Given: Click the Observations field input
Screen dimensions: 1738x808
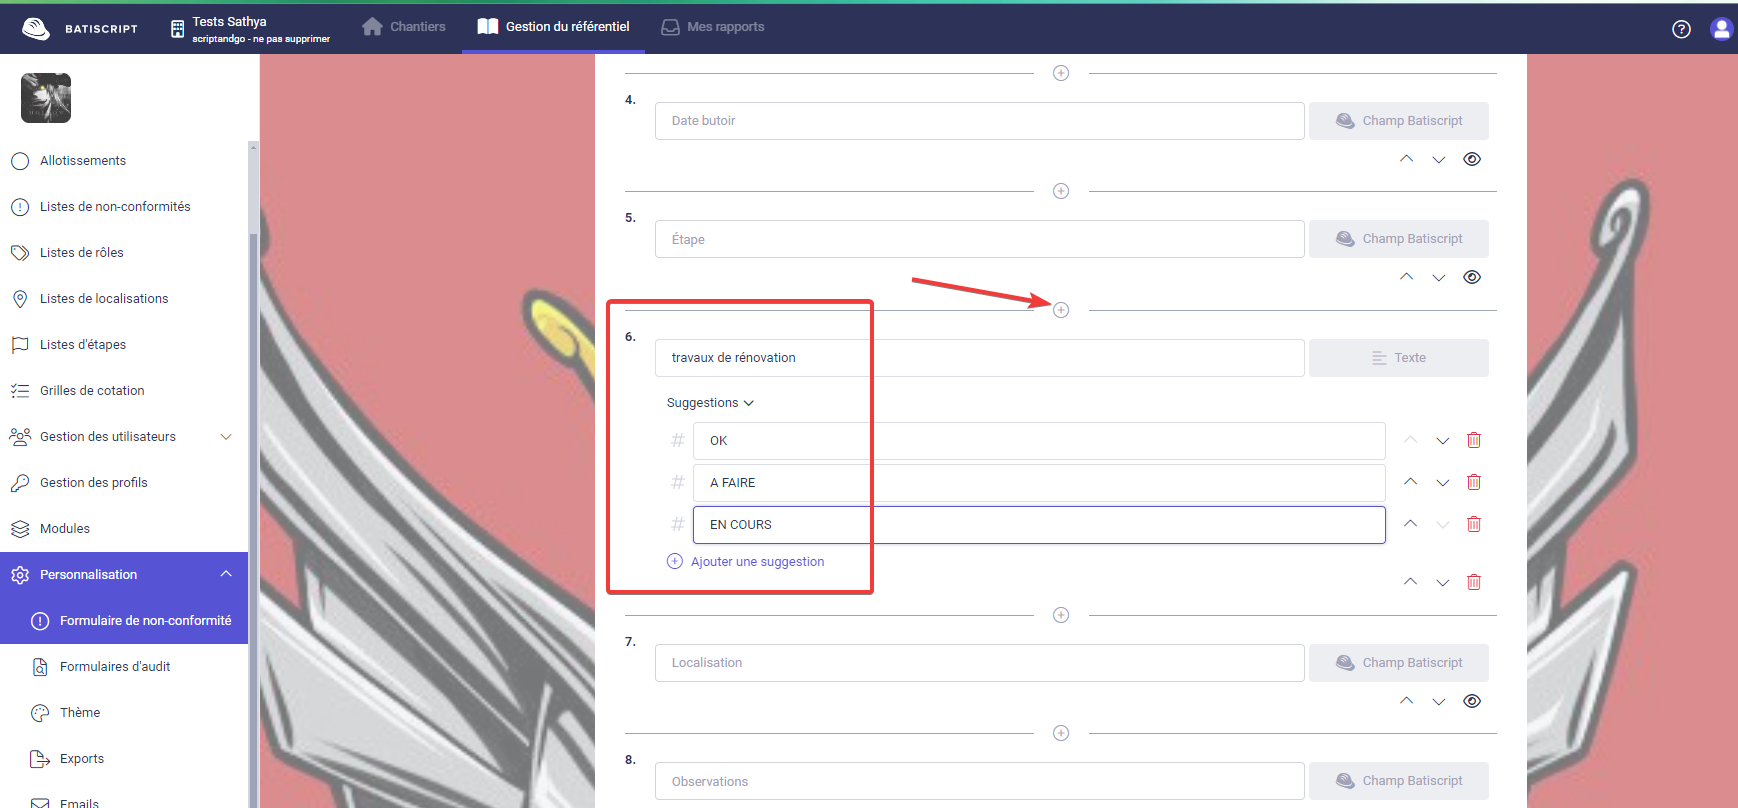Looking at the screenshot, I should point(980,781).
